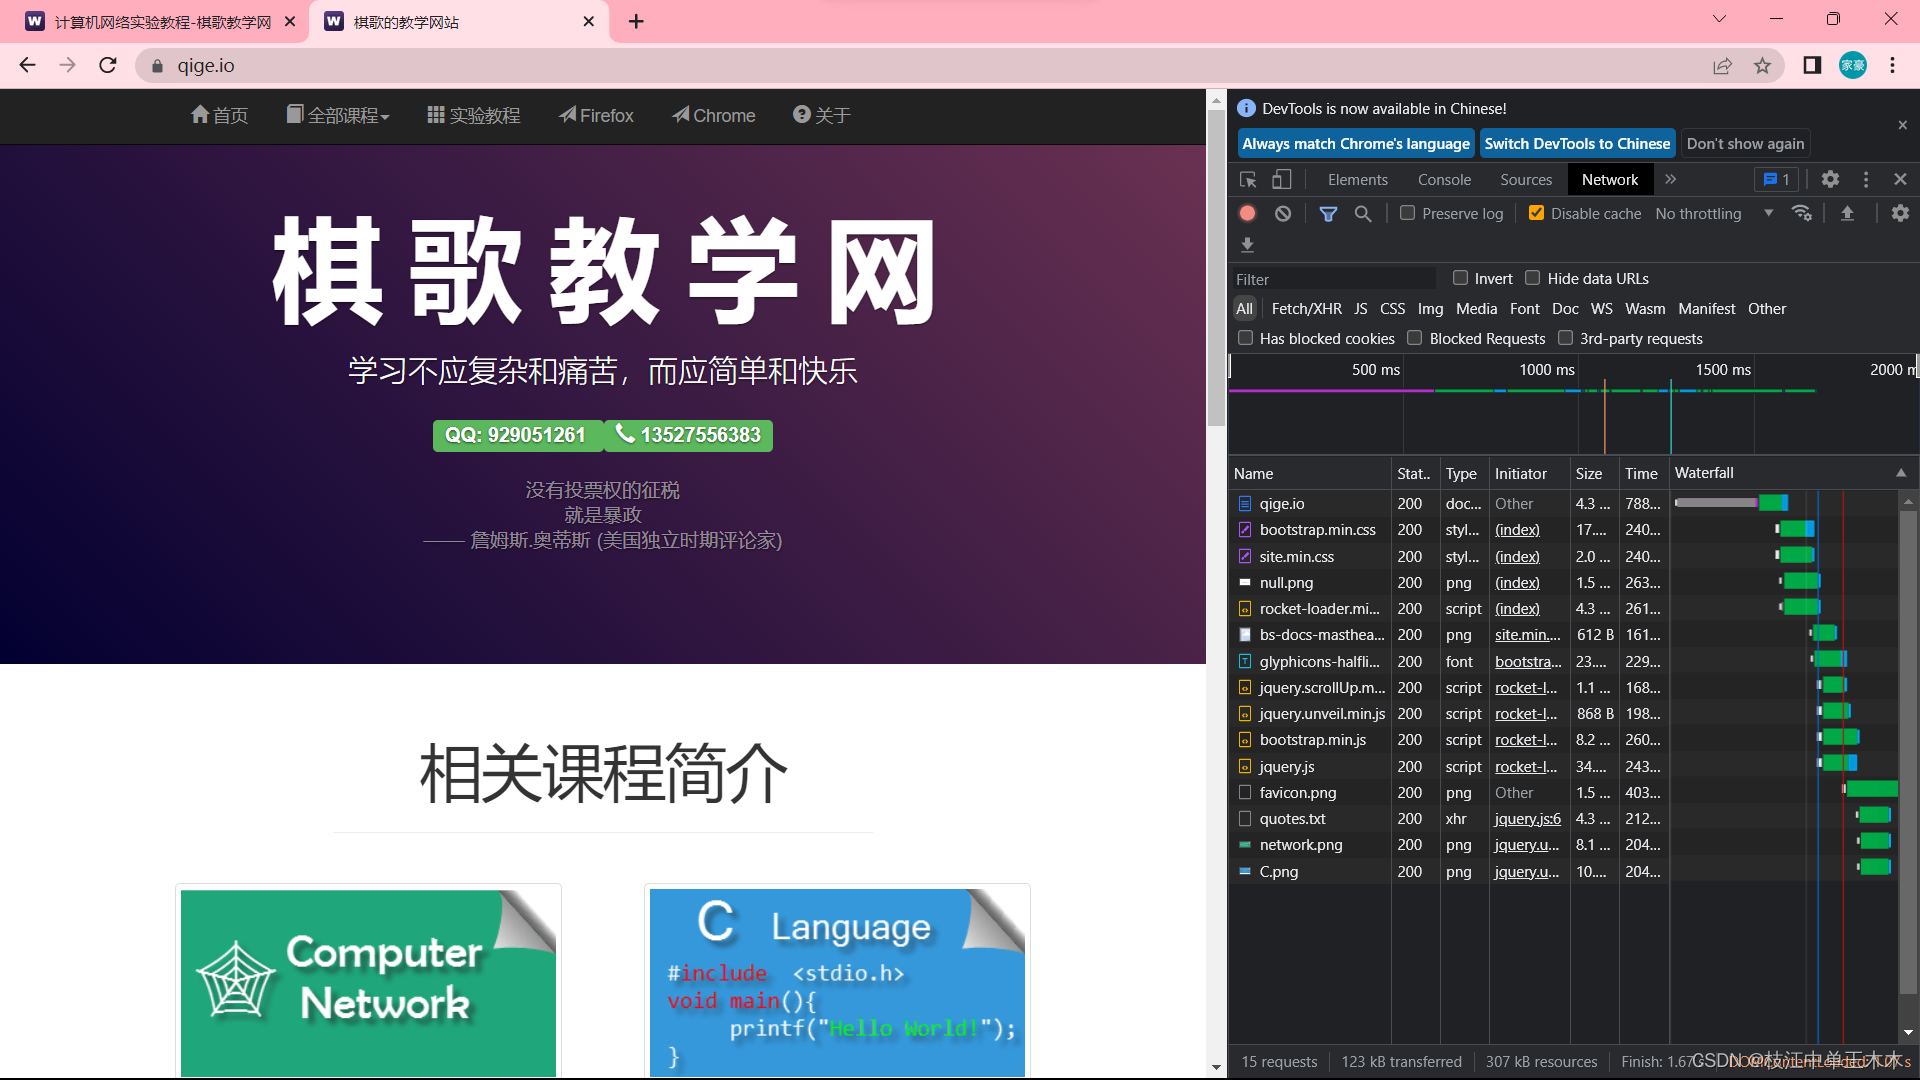Open network conditions wifi icon
Screen dimensions: 1920x1080
click(1802, 213)
